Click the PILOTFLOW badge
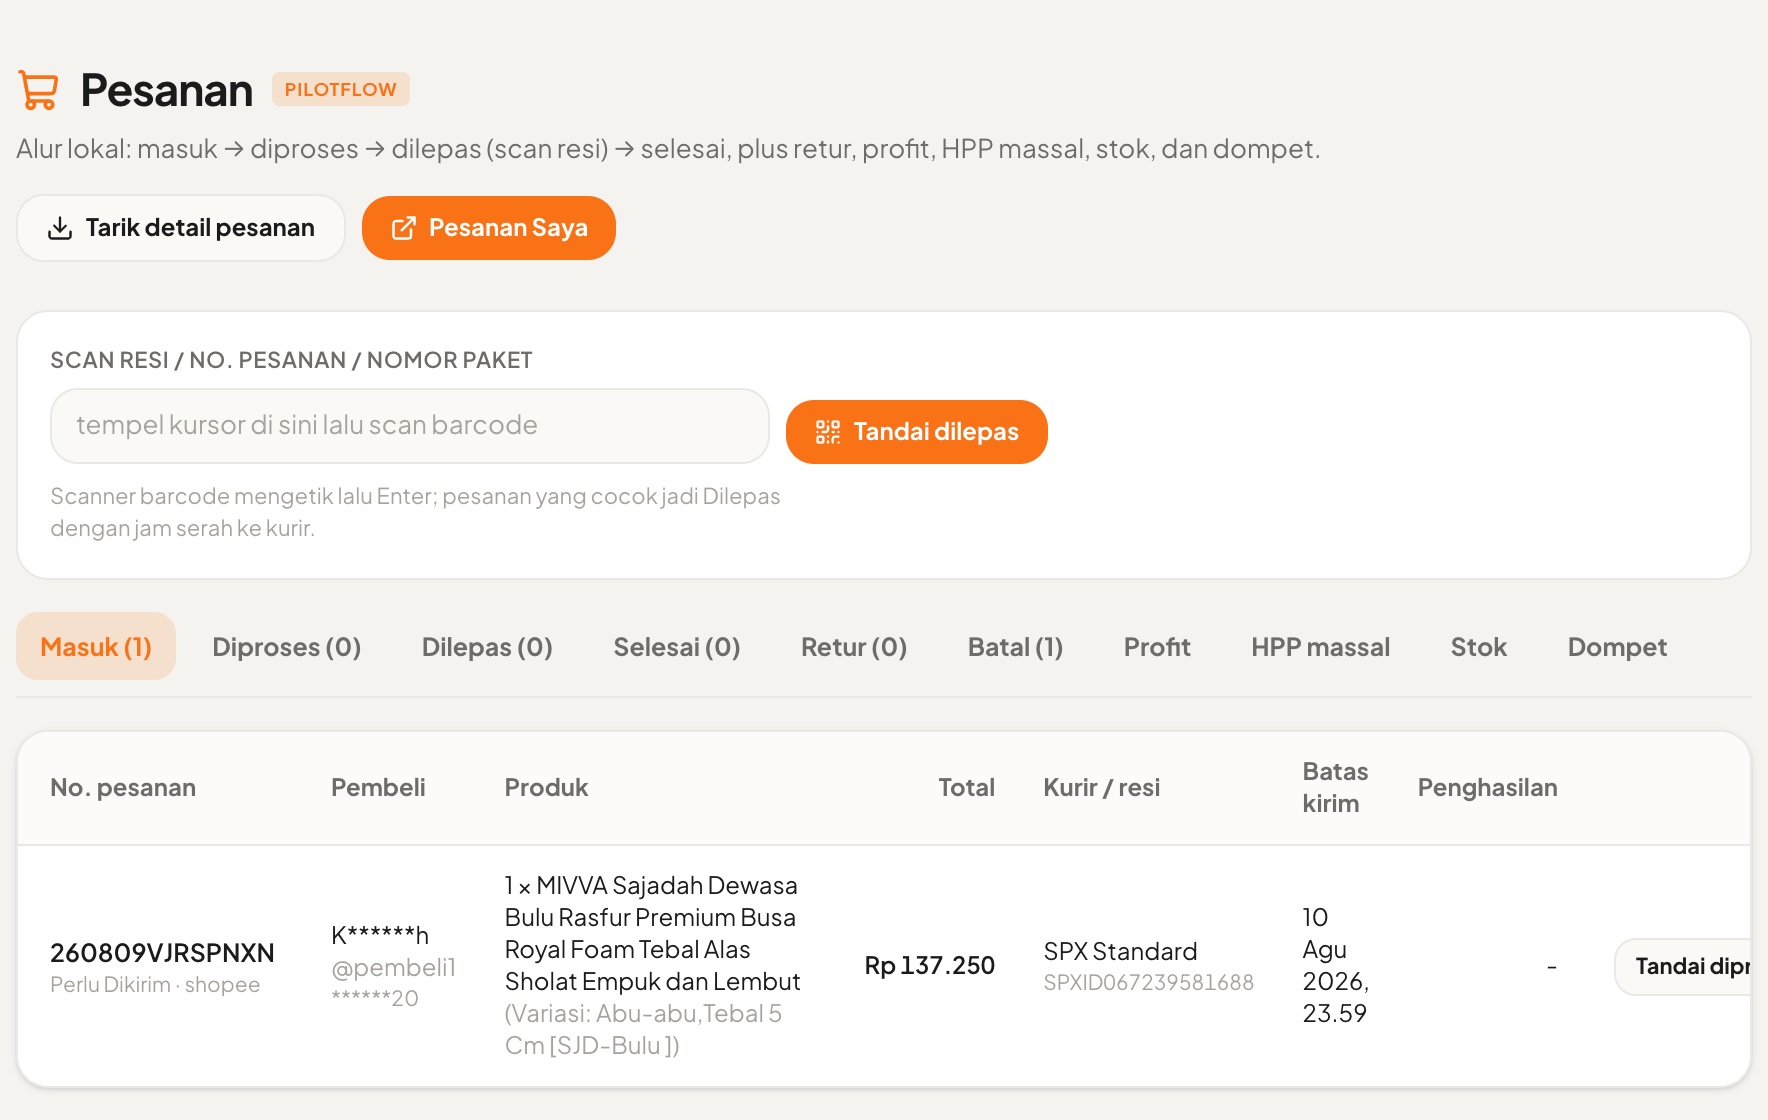Viewport: 1768px width, 1120px height. [x=341, y=89]
